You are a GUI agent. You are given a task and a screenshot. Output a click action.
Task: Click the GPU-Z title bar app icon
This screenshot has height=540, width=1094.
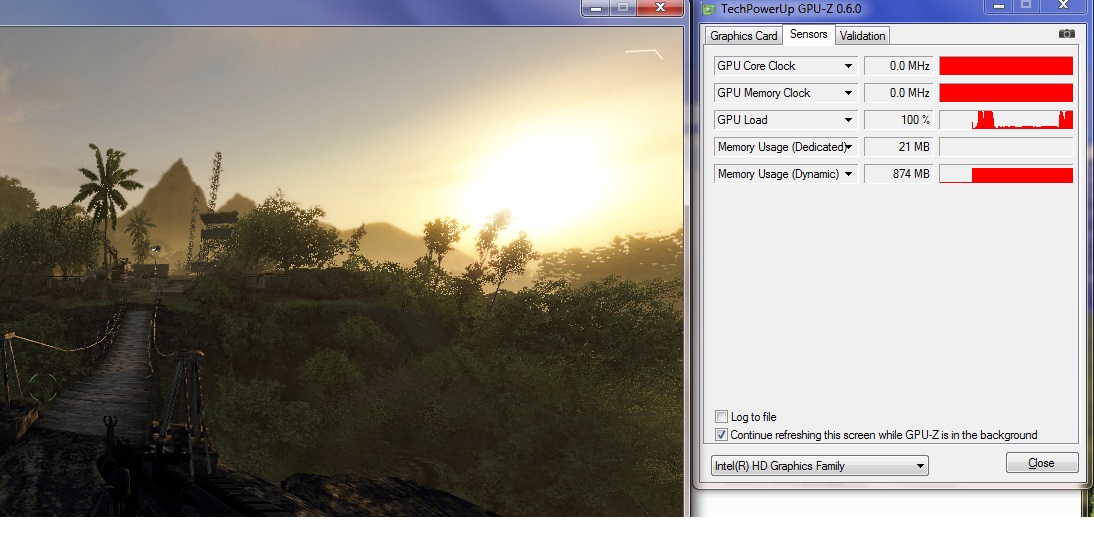pos(708,9)
